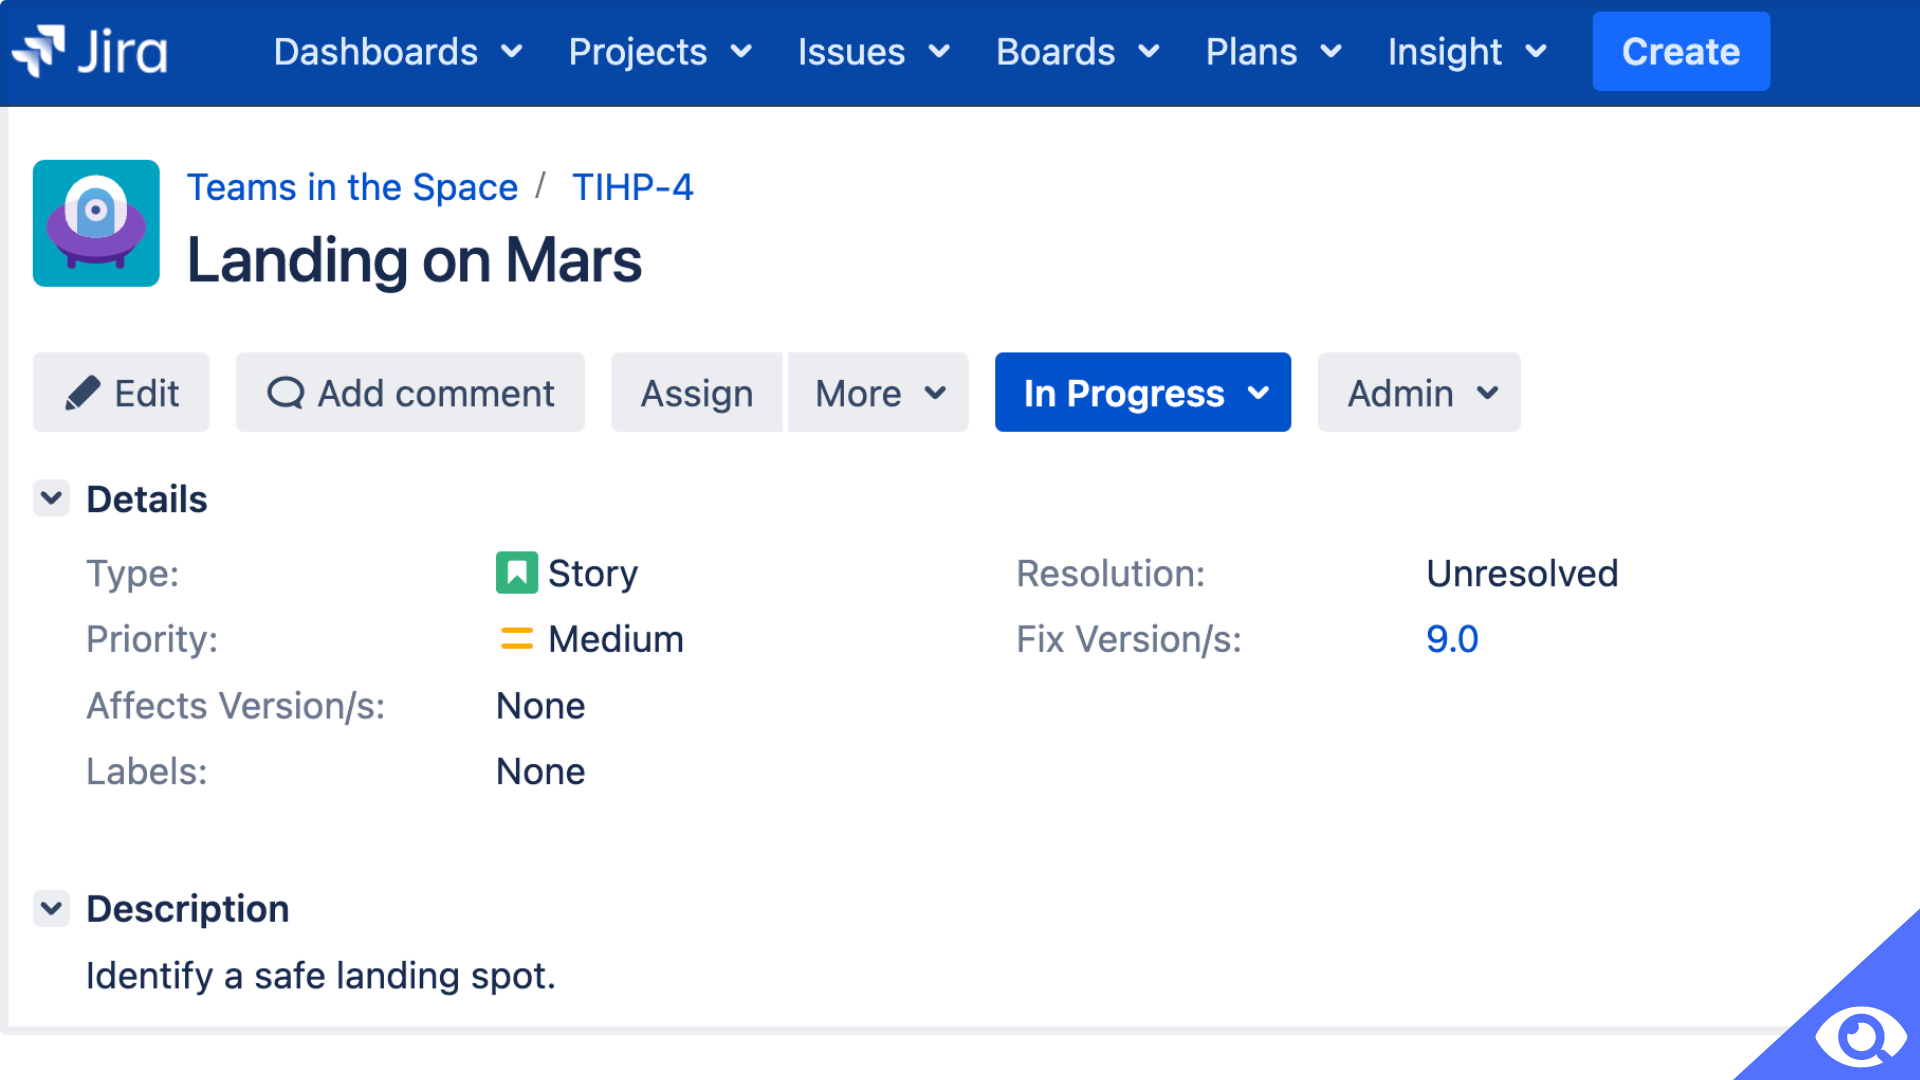The width and height of the screenshot is (1920, 1080).
Task: Click the Medium priority icon
Action: click(x=514, y=640)
